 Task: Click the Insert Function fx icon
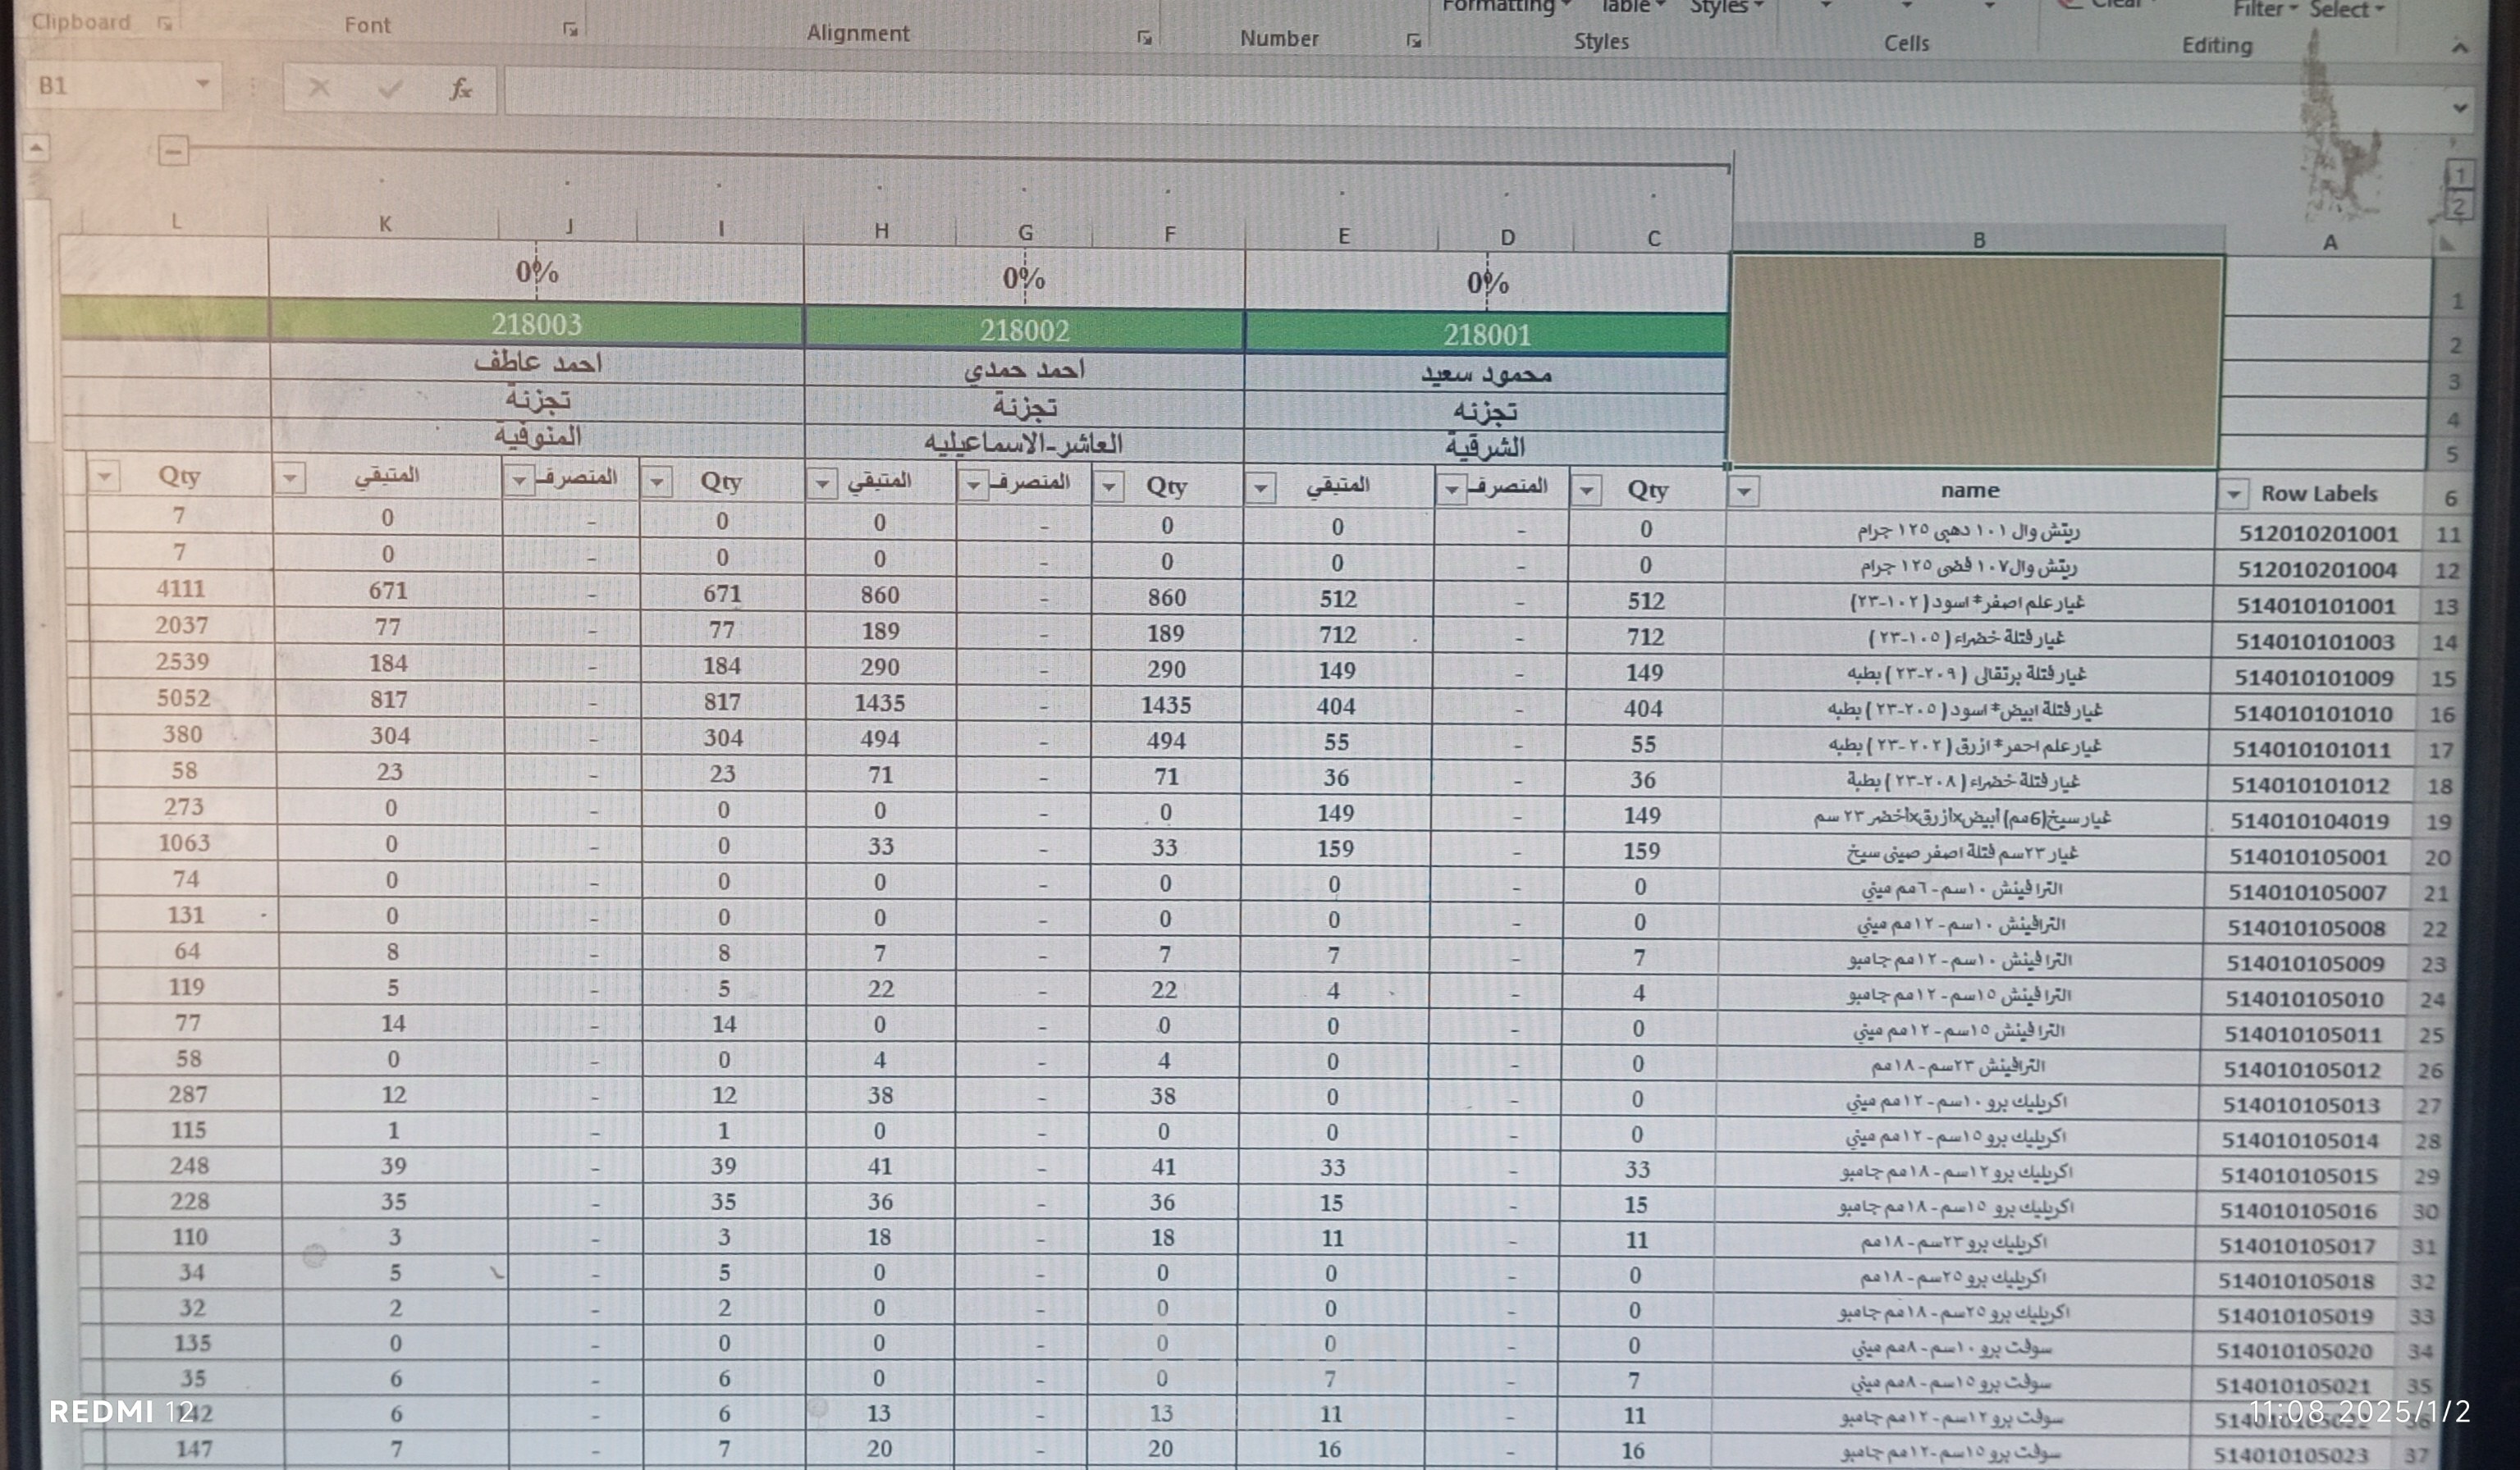click(460, 89)
